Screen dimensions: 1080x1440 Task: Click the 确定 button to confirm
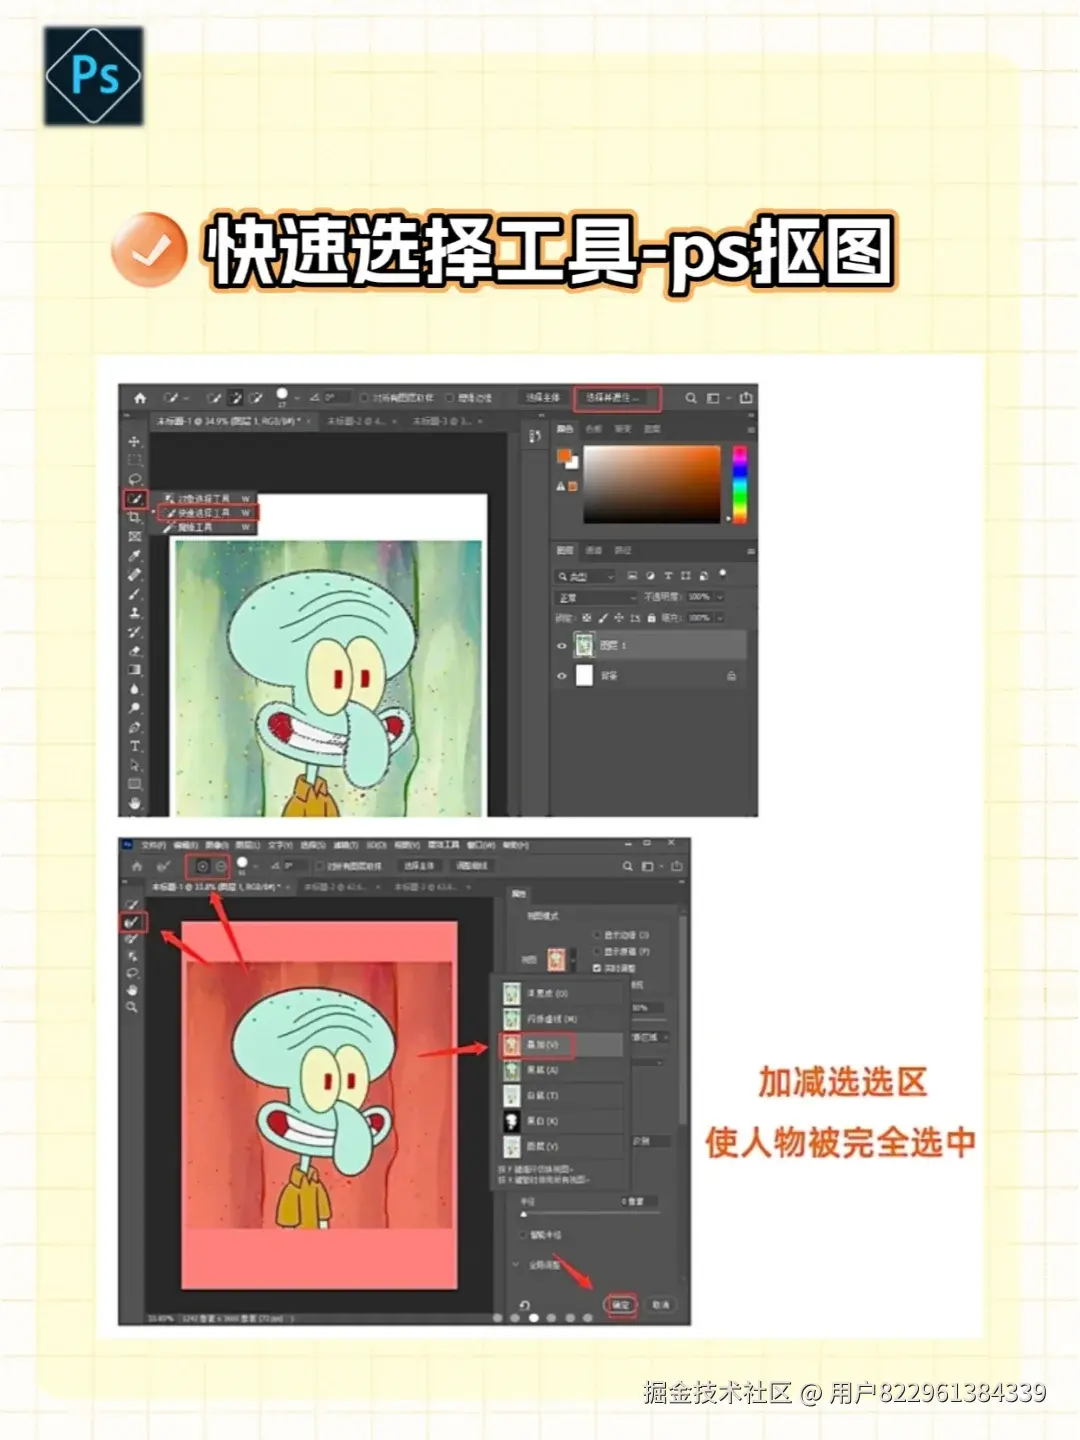tap(623, 1305)
